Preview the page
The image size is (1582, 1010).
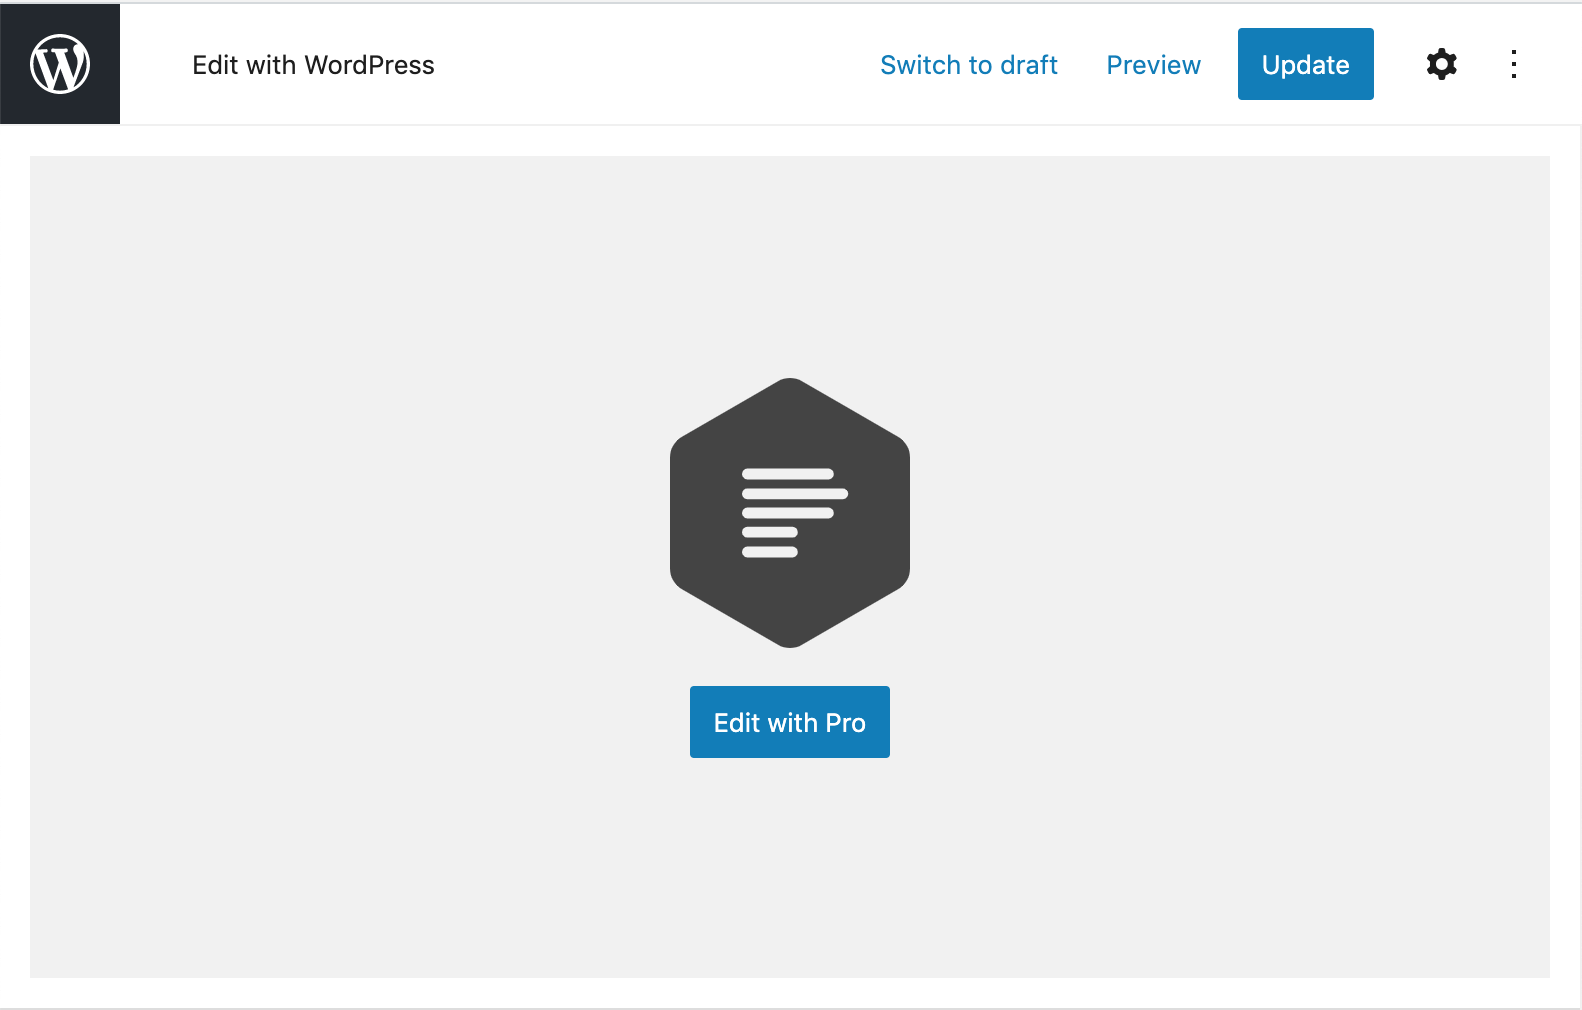(1153, 65)
